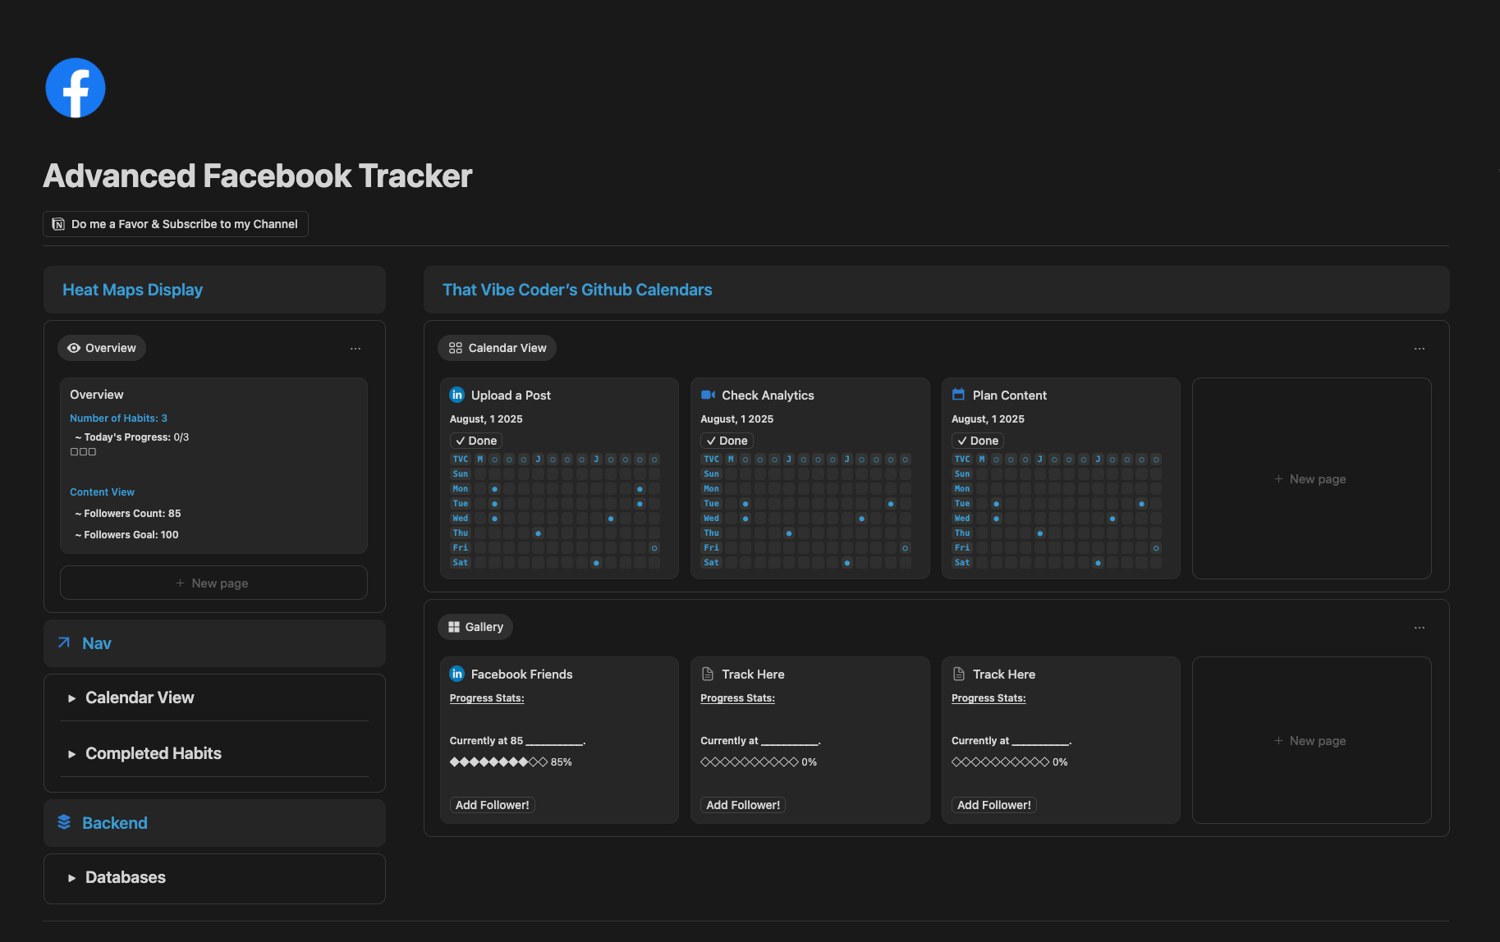Image resolution: width=1500 pixels, height=942 pixels.
Task: Expand the Databases toggle
Action: tap(71, 878)
